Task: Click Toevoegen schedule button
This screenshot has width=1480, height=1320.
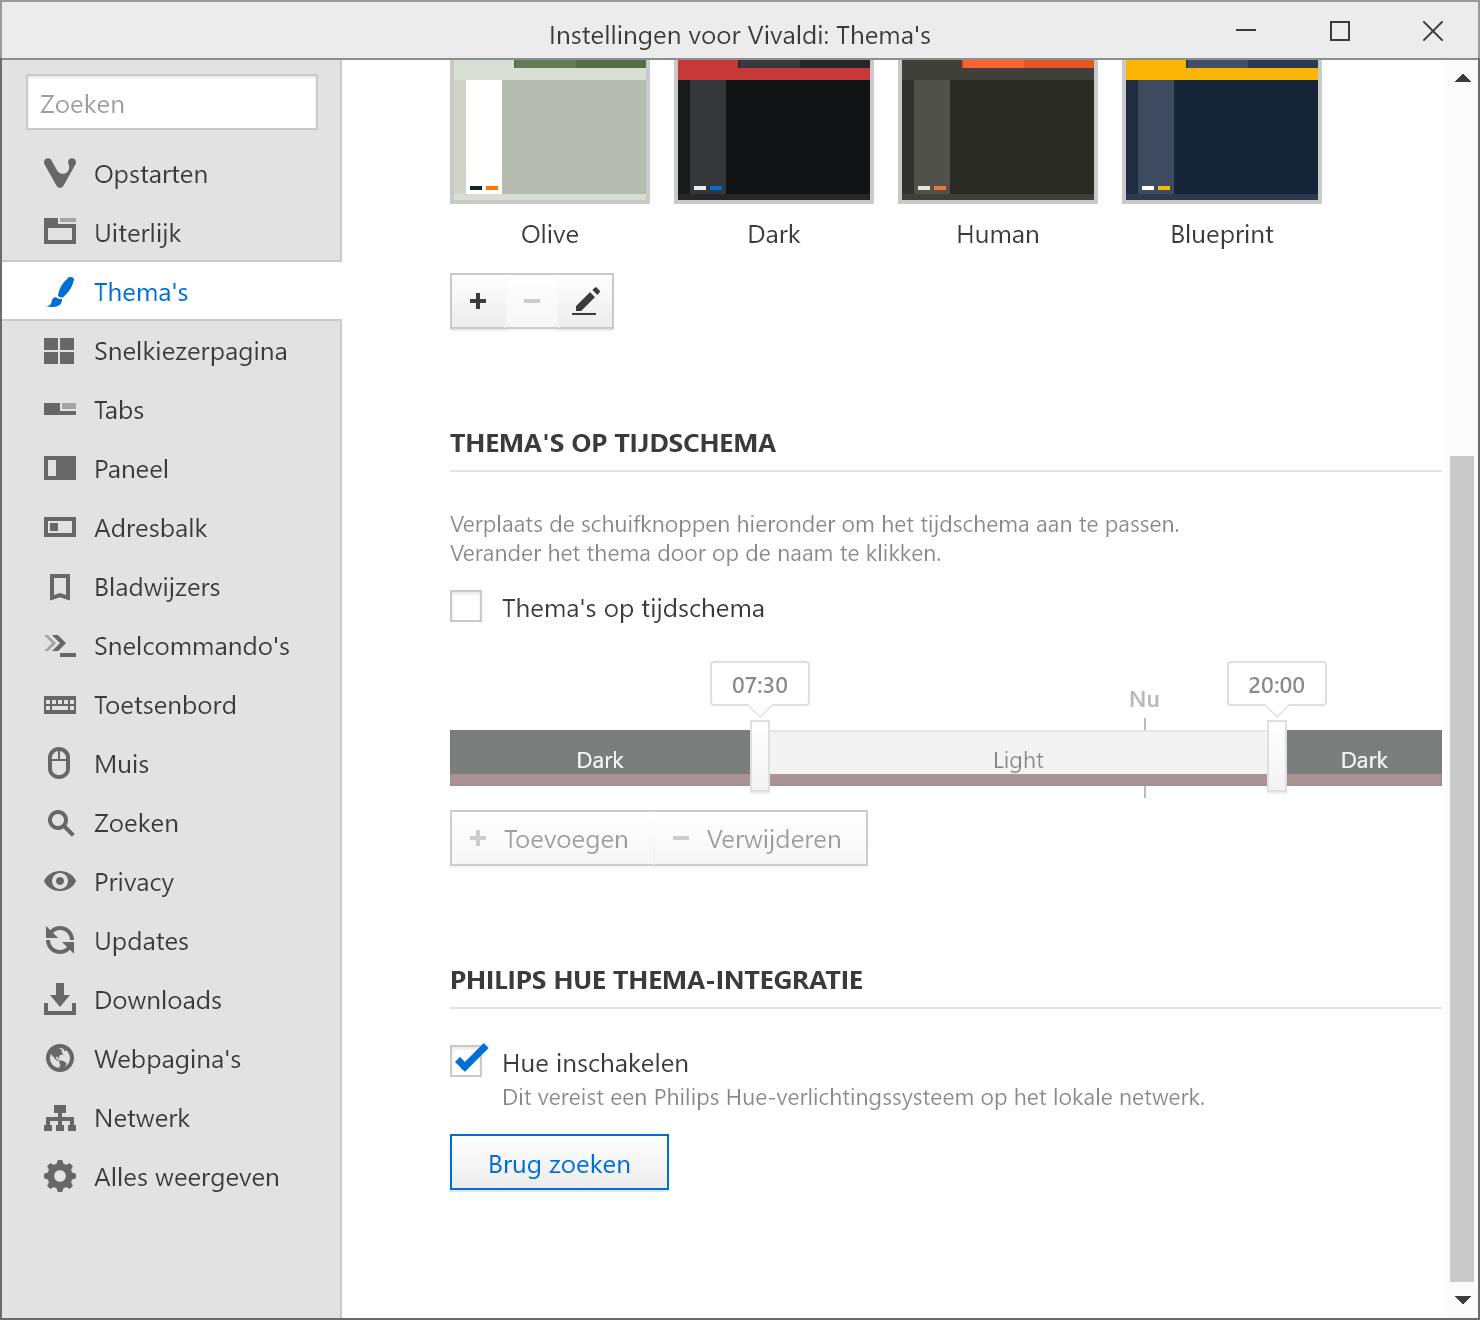Action: [552, 838]
